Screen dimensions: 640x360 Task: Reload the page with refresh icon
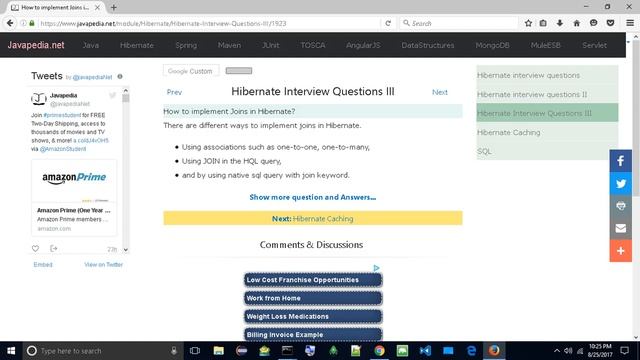tap(388, 23)
